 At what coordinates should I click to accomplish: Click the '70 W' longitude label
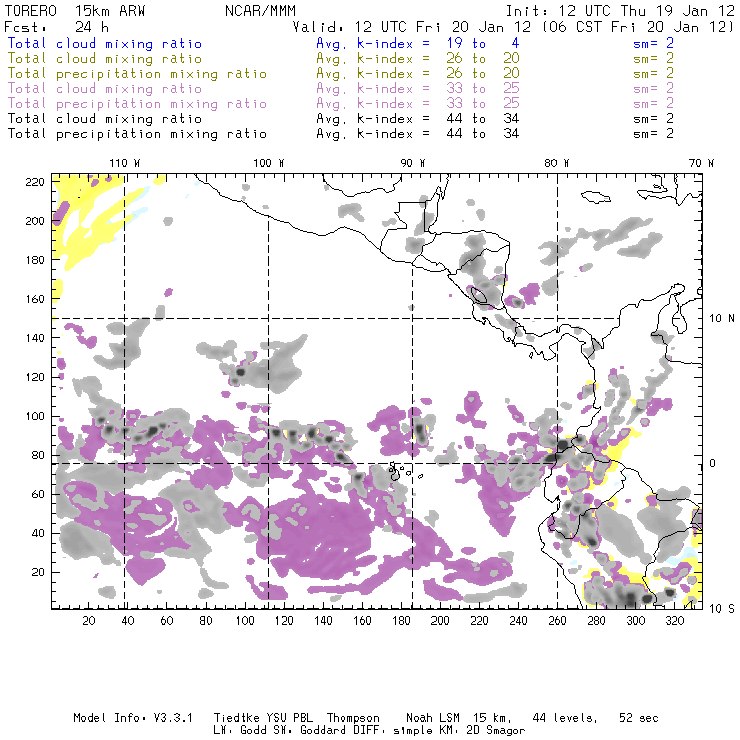pyautogui.click(x=701, y=163)
